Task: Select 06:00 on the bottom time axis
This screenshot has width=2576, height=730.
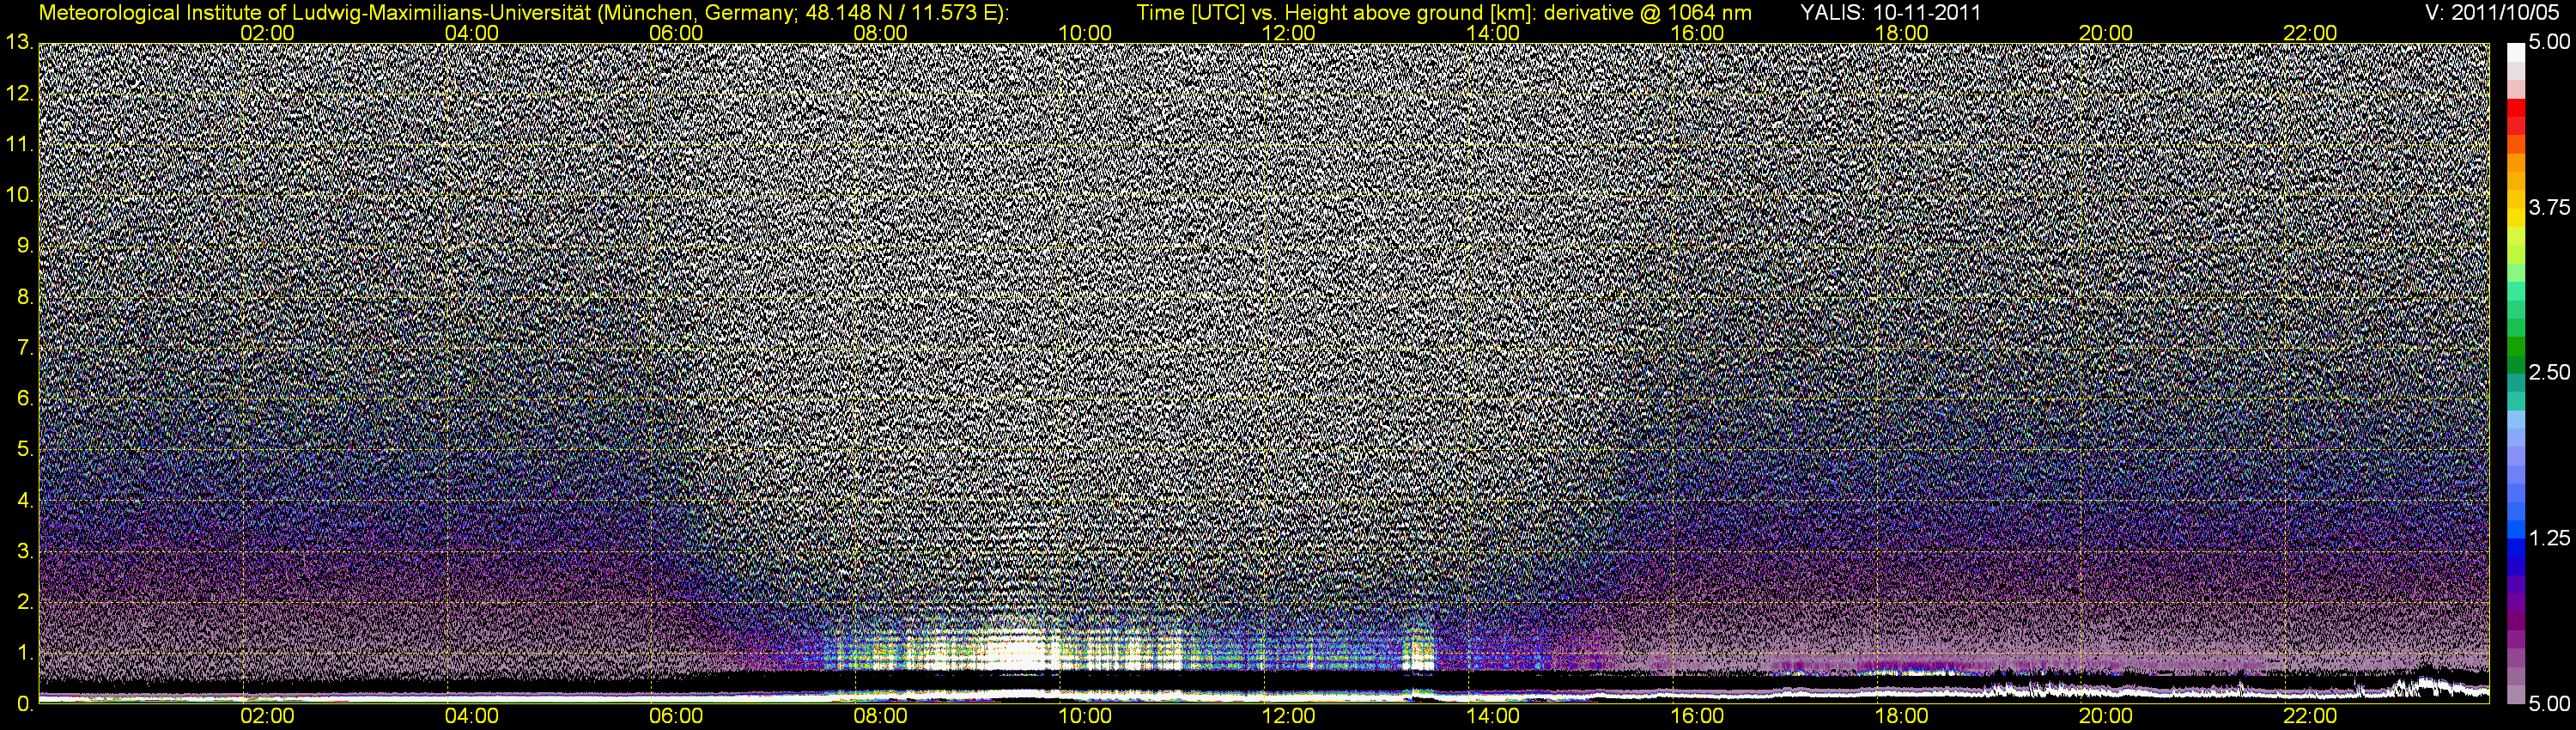Action: coord(676,717)
